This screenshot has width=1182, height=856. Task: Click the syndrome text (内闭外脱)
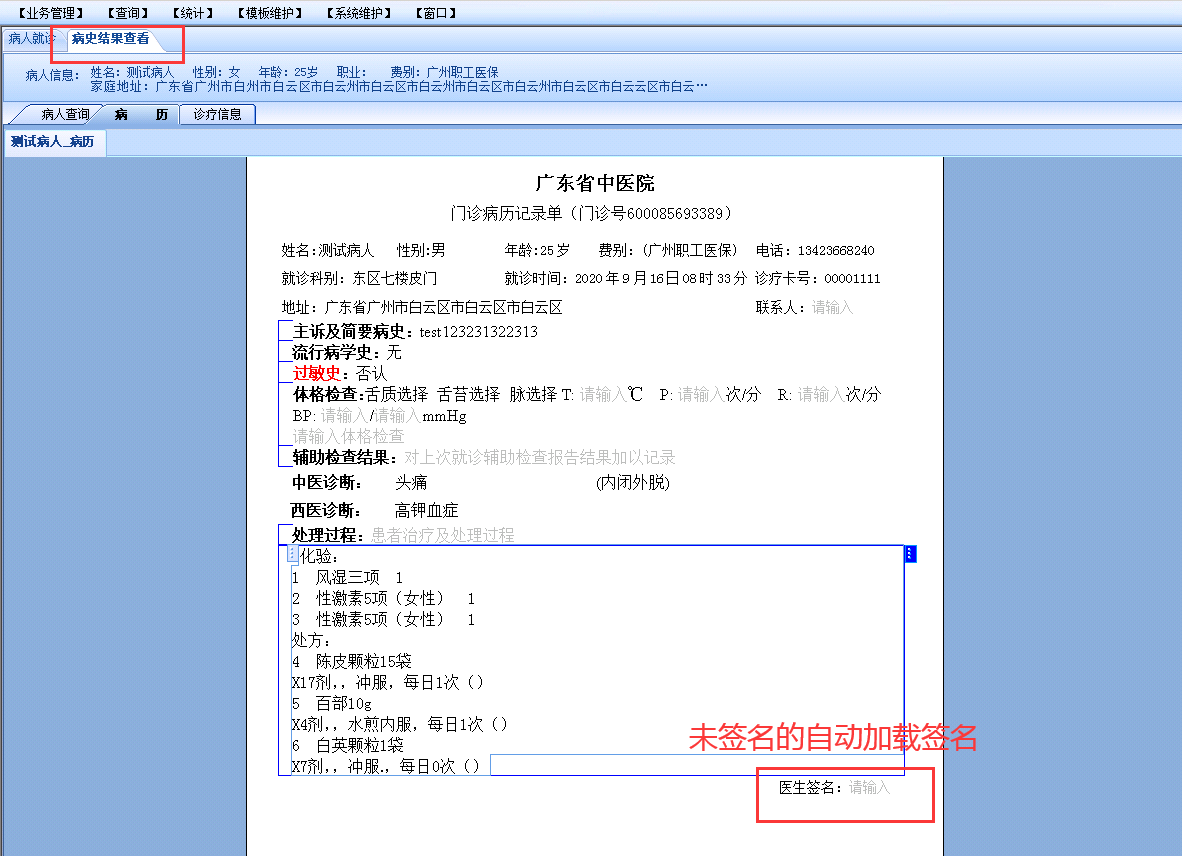(632, 482)
